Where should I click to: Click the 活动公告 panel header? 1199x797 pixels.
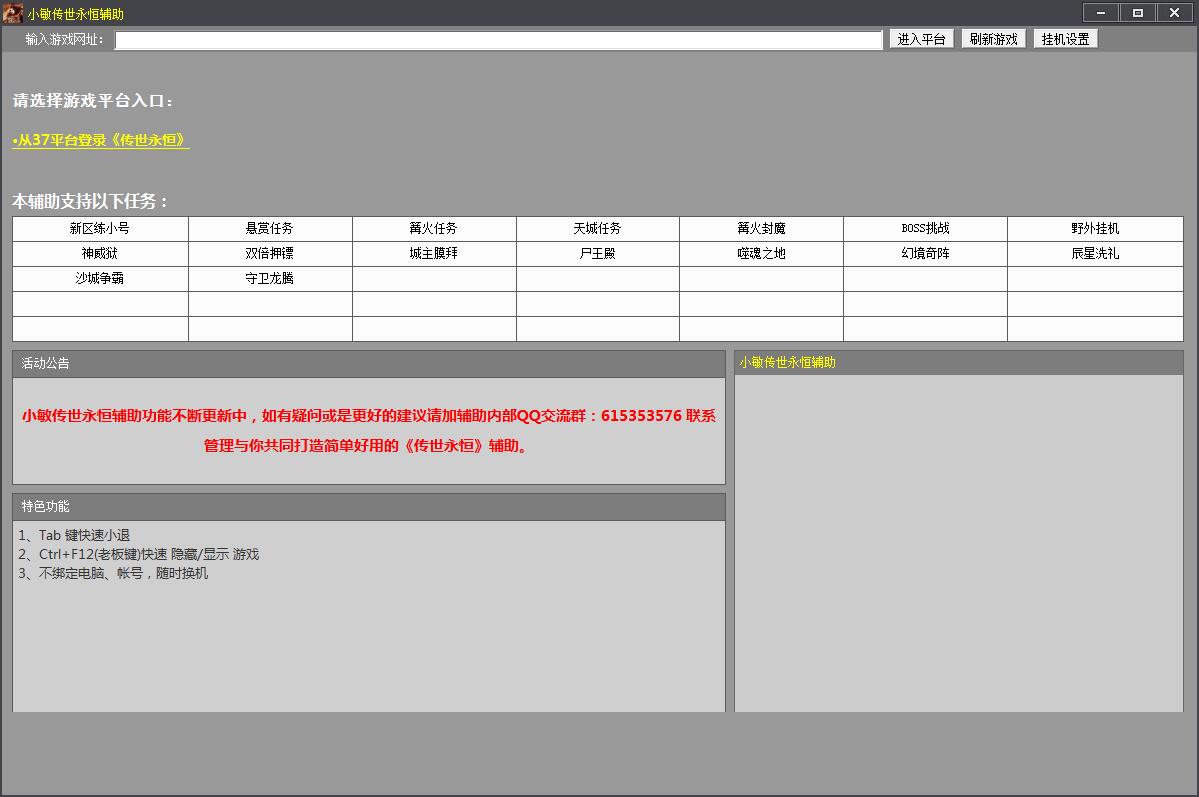click(x=368, y=364)
